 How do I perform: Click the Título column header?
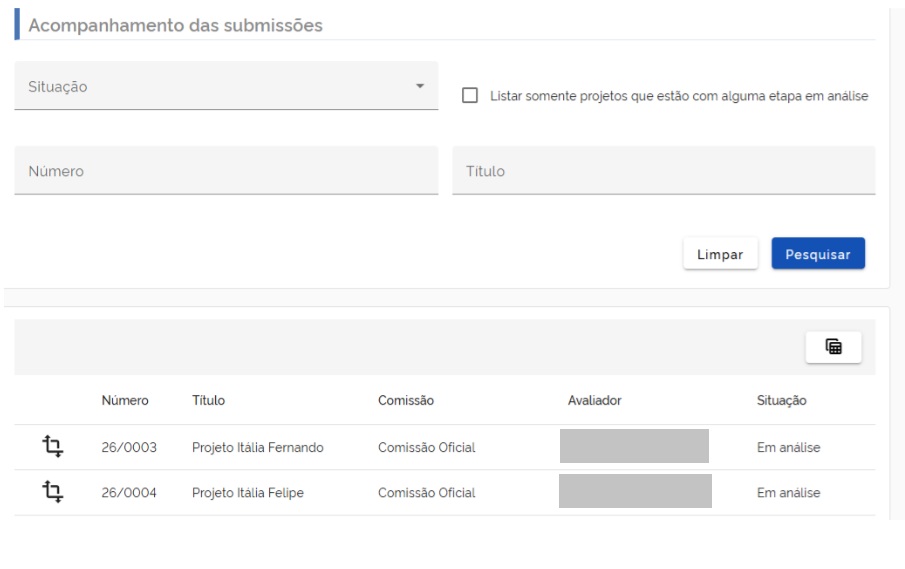[208, 401]
